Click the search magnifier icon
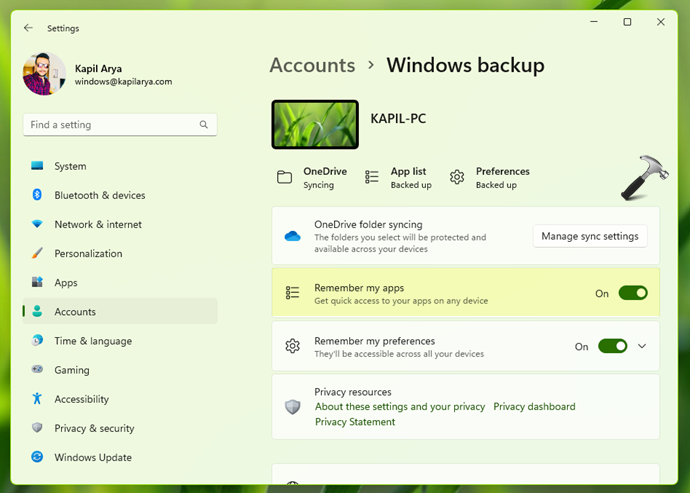This screenshot has width=690, height=493. pyautogui.click(x=204, y=125)
